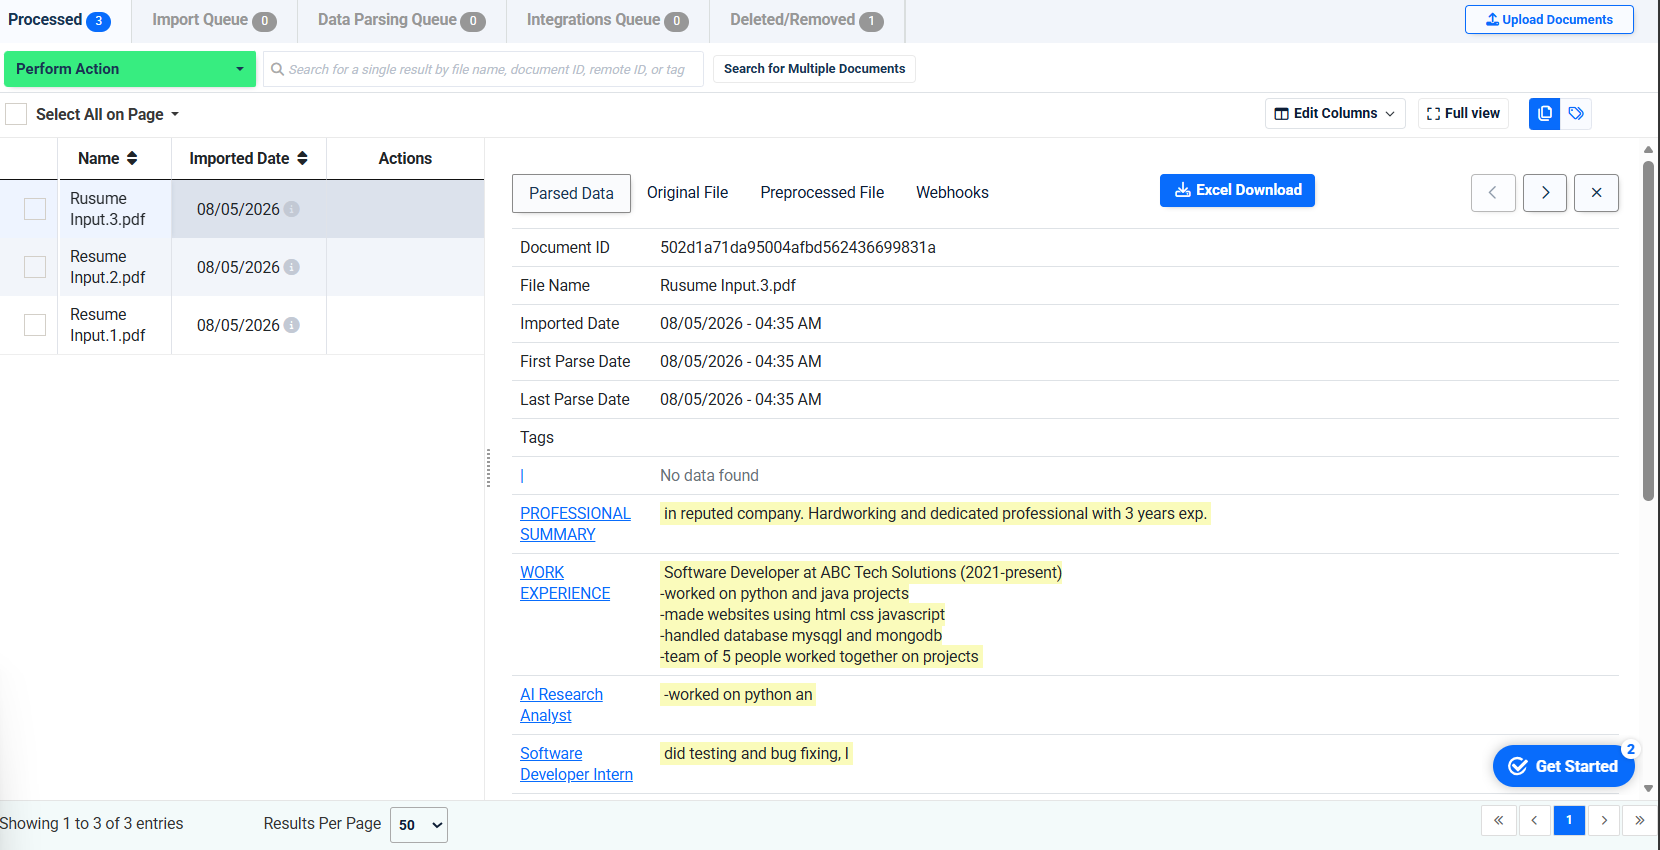Close the document detail panel
The width and height of the screenshot is (1660, 850).
click(1596, 193)
